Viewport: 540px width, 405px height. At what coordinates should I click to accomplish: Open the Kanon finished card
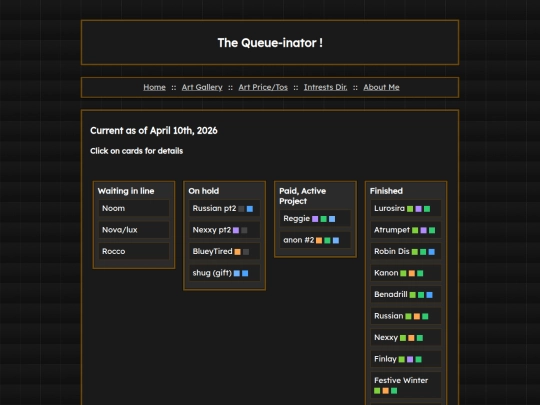406,273
